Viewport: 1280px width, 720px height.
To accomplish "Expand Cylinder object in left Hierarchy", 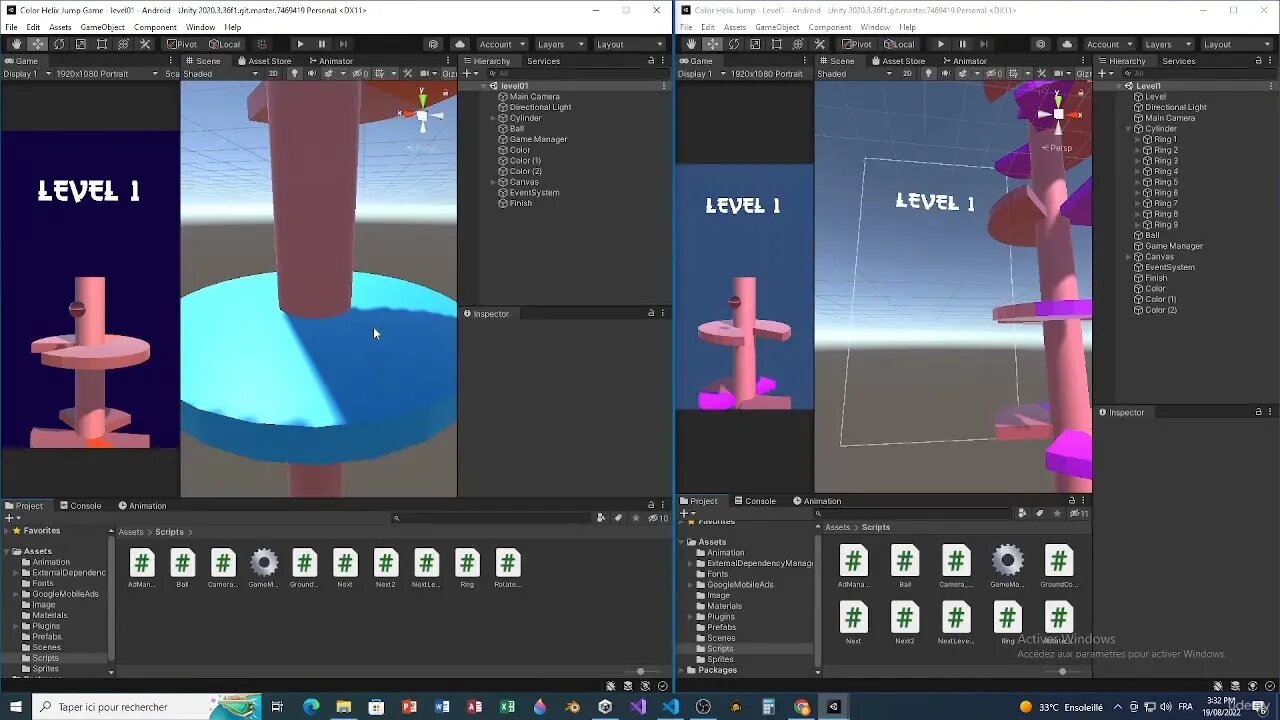I will click(493, 118).
